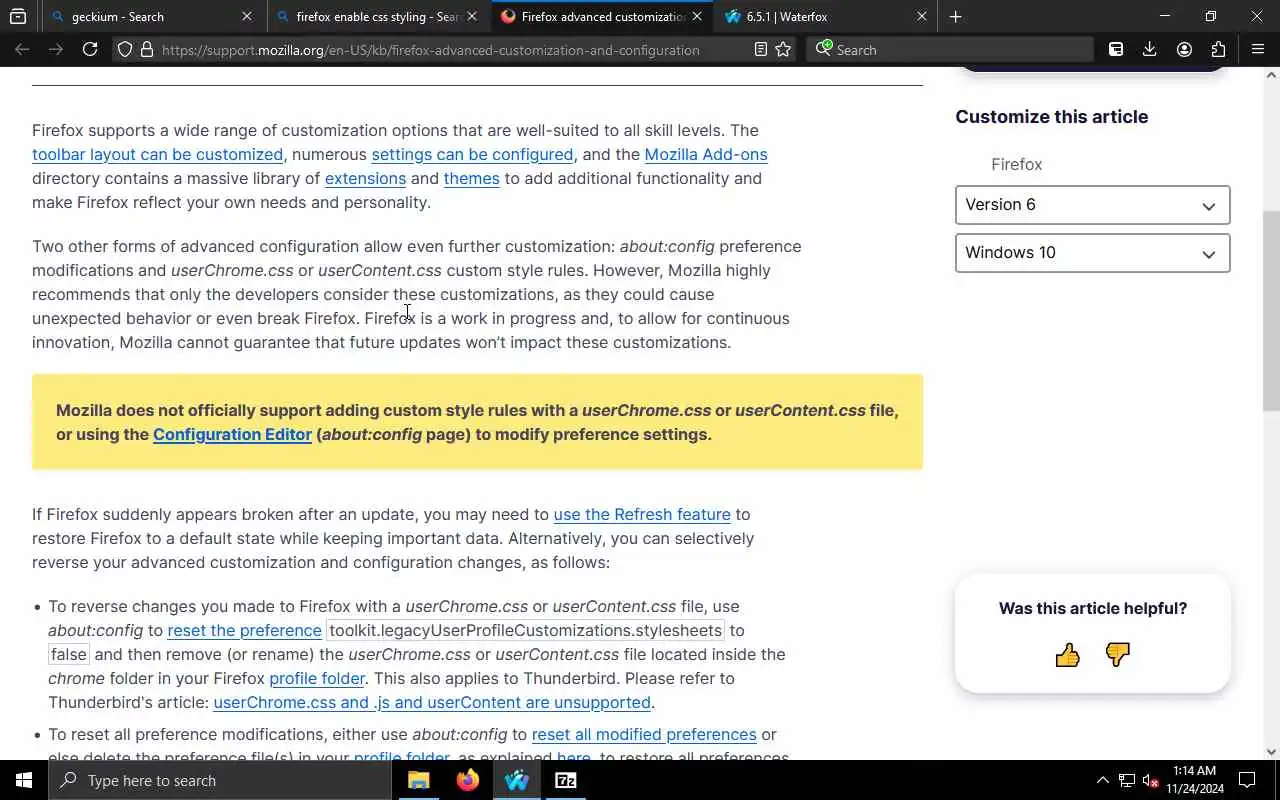Screen dimensions: 1280x800
Task: Click the site security padlock icon
Action: coord(147,49)
